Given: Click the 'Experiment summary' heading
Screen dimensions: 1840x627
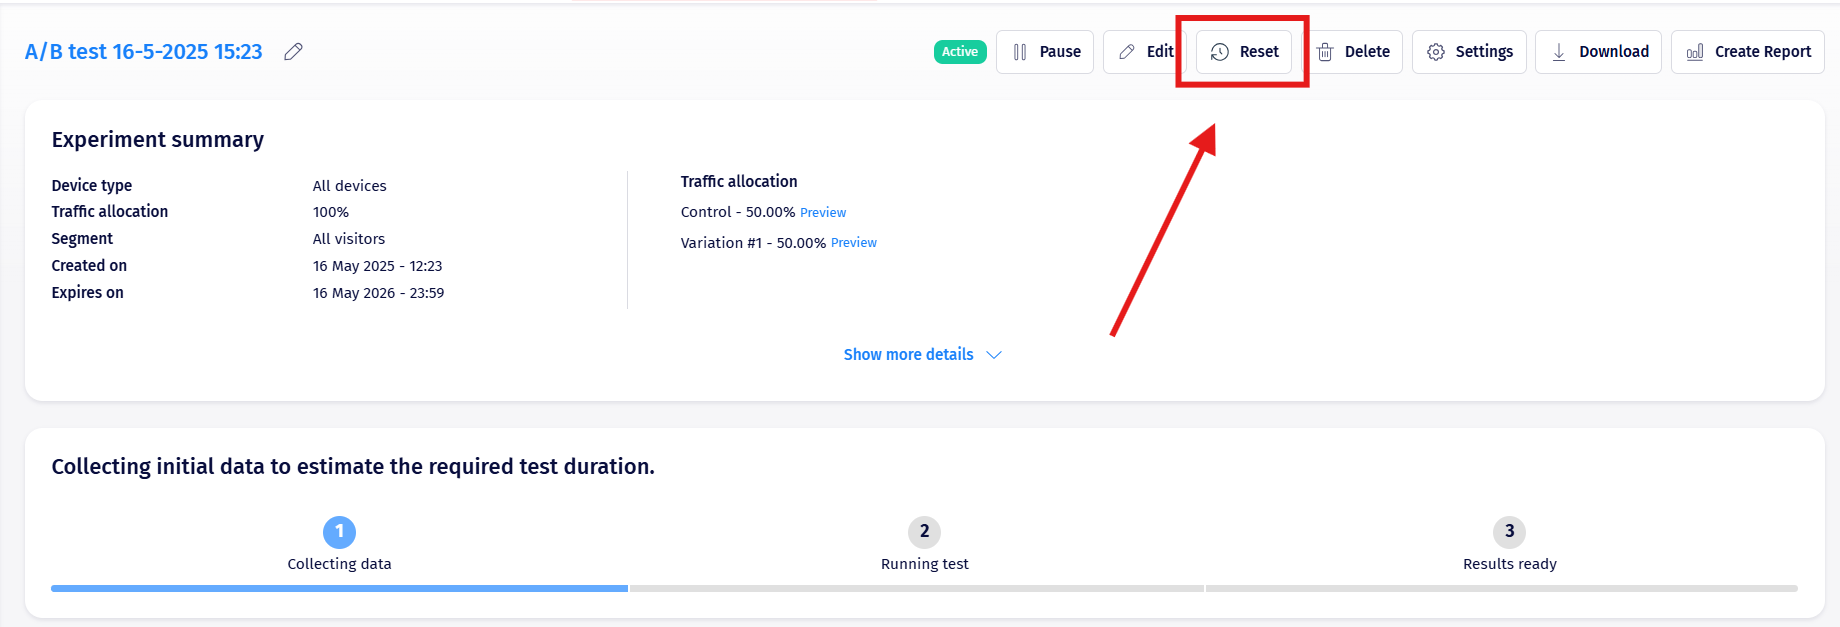Looking at the screenshot, I should (158, 140).
